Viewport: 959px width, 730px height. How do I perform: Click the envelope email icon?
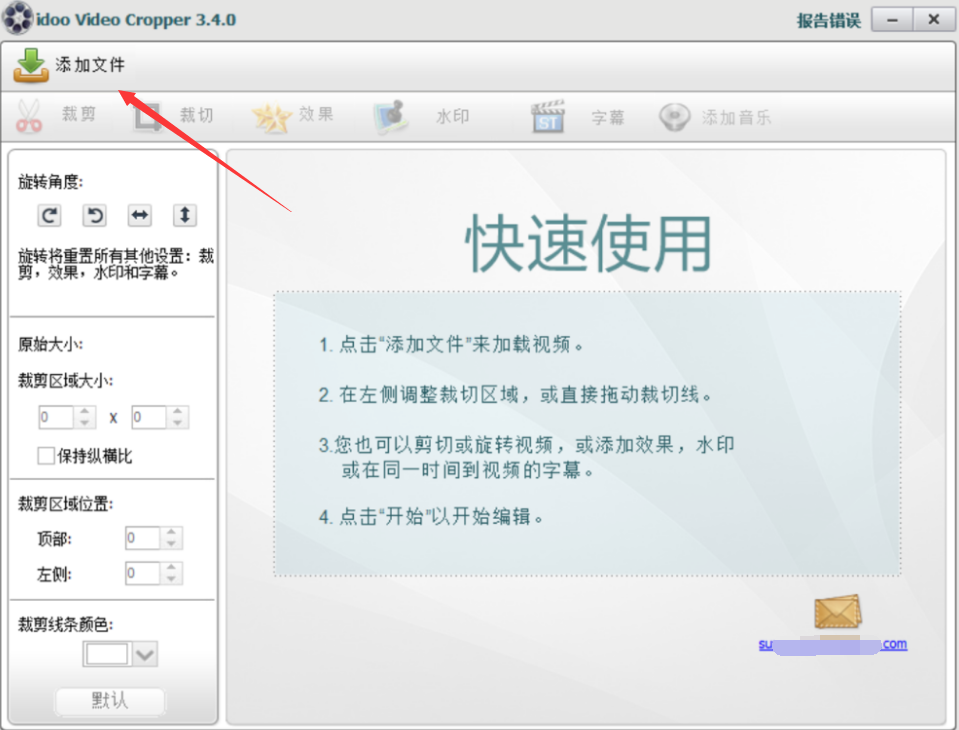point(837,612)
